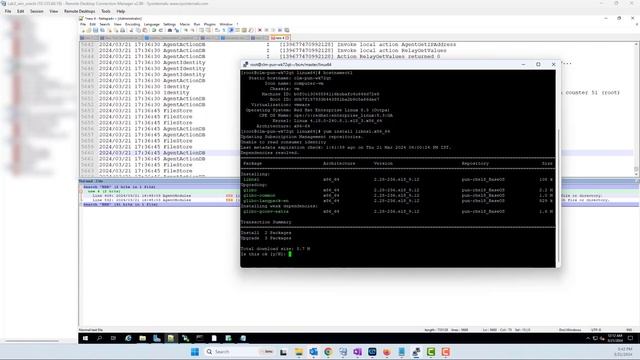Click 'glibc-common' package in terminal output
The height and width of the screenshot is (360, 640).
click(259, 196)
